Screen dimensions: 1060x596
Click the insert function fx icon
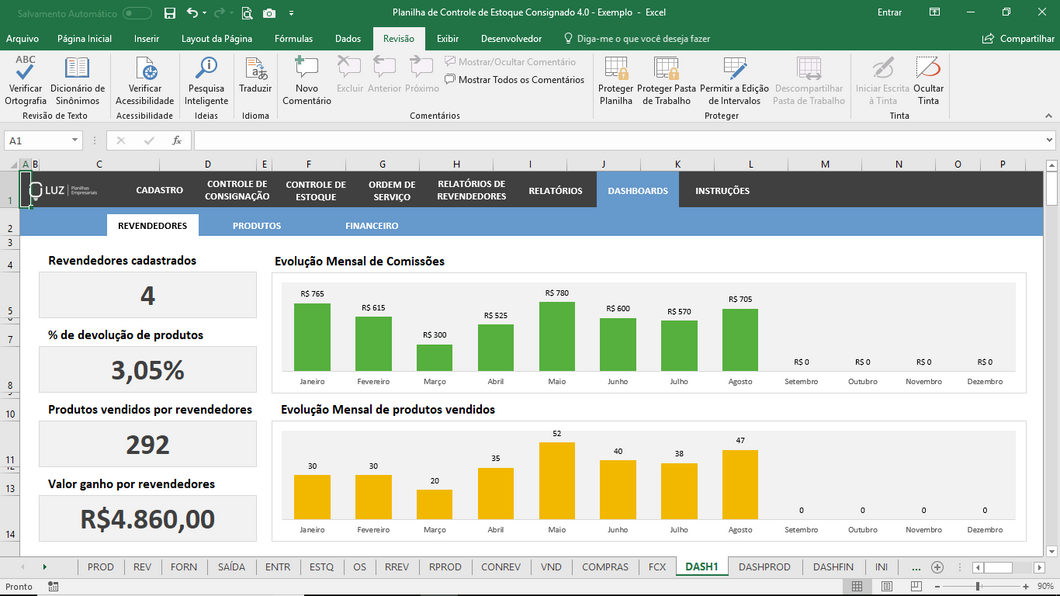coord(176,141)
